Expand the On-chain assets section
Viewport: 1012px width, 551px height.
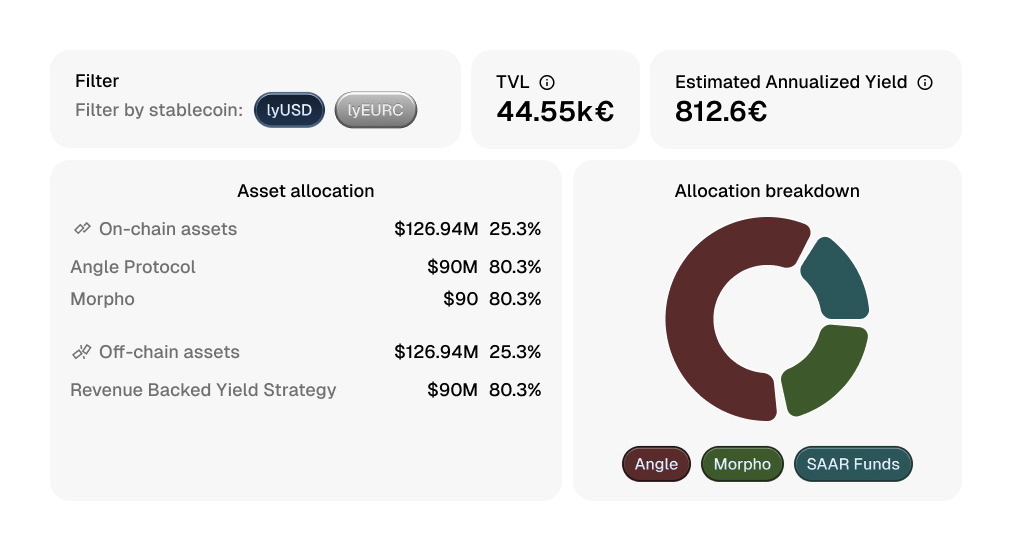coord(168,229)
